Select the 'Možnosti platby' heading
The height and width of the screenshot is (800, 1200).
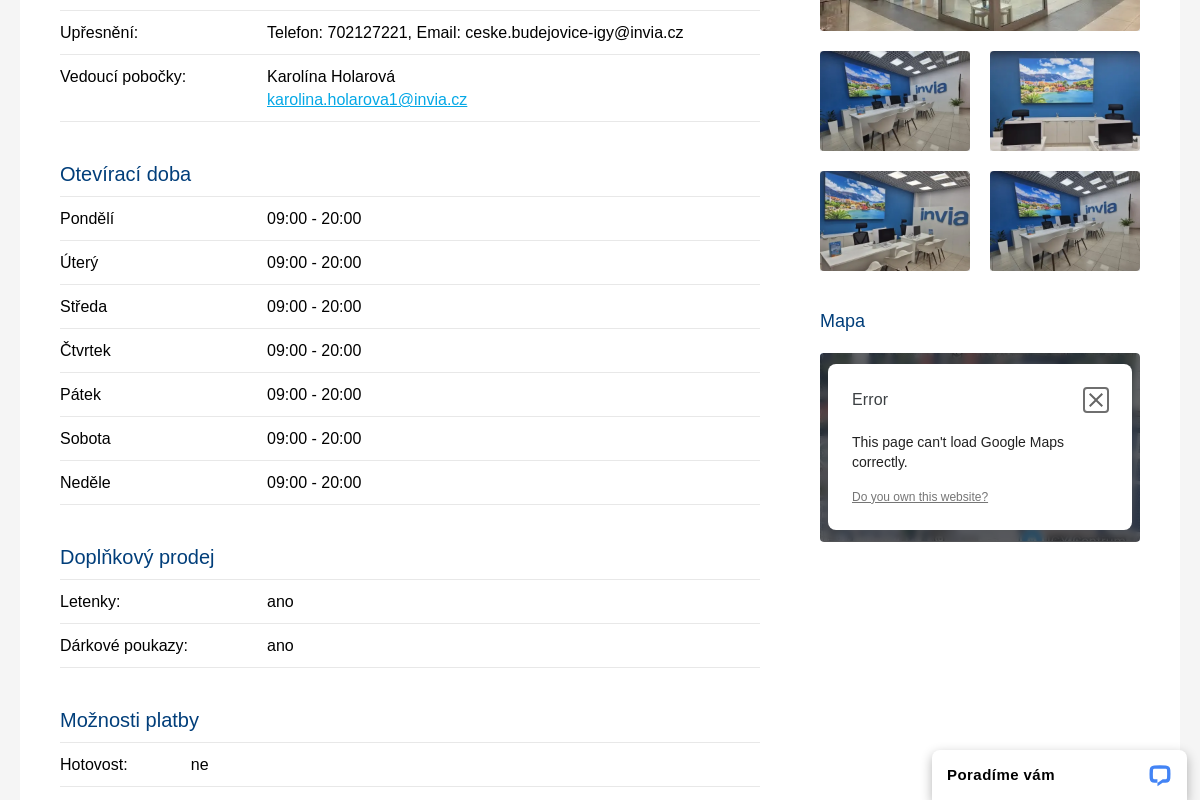129,720
